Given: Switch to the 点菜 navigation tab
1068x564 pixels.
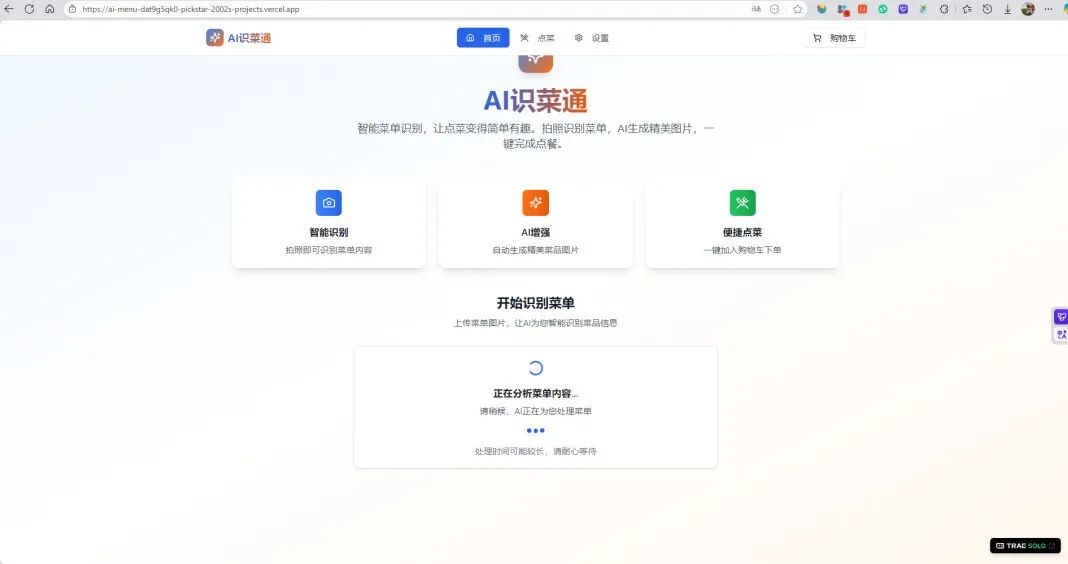Looking at the screenshot, I should pos(537,38).
